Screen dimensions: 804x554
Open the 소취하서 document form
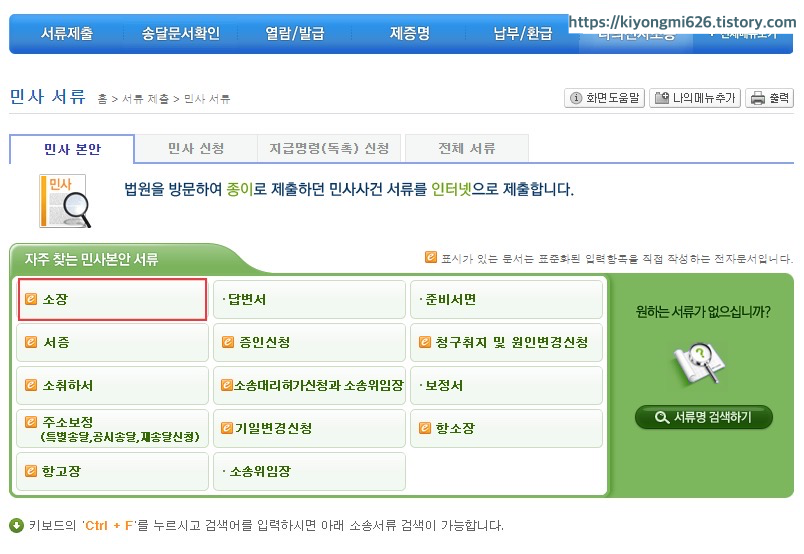click(112, 385)
